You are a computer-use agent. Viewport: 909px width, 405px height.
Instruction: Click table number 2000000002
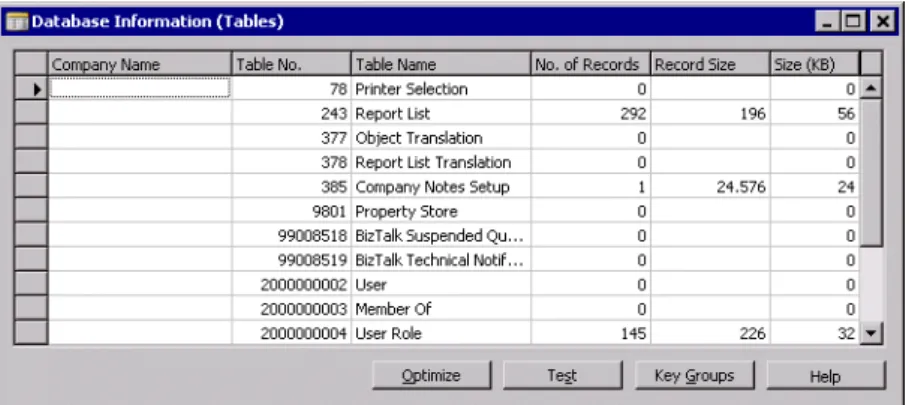(x=292, y=284)
